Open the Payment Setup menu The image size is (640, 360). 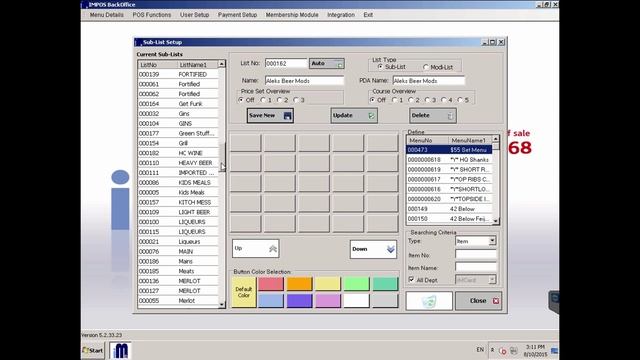(237, 15)
